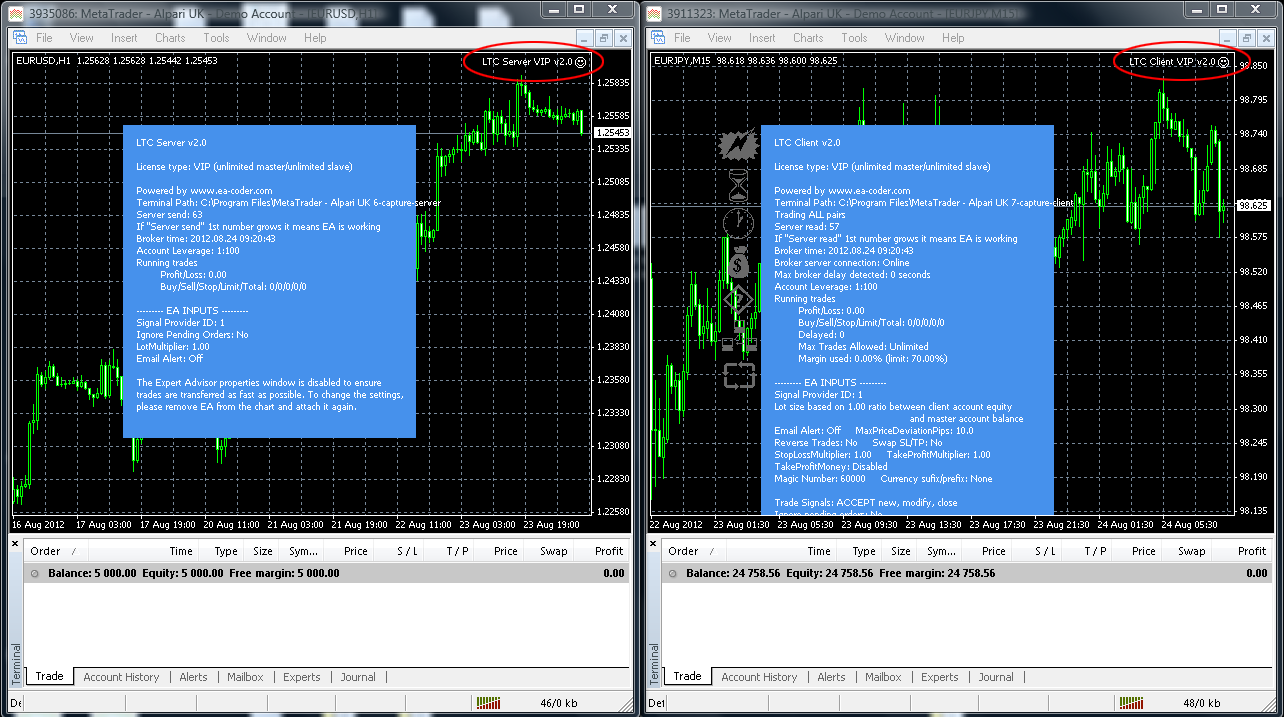1284x717 pixels.
Task: Open the Help menu in the EURJPY window
Action: [953, 38]
